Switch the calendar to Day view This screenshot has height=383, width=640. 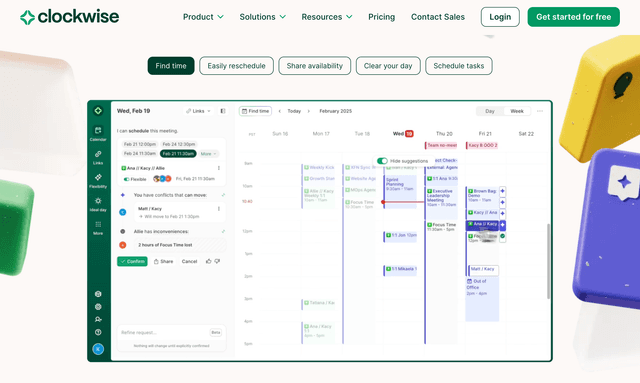pyautogui.click(x=490, y=111)
